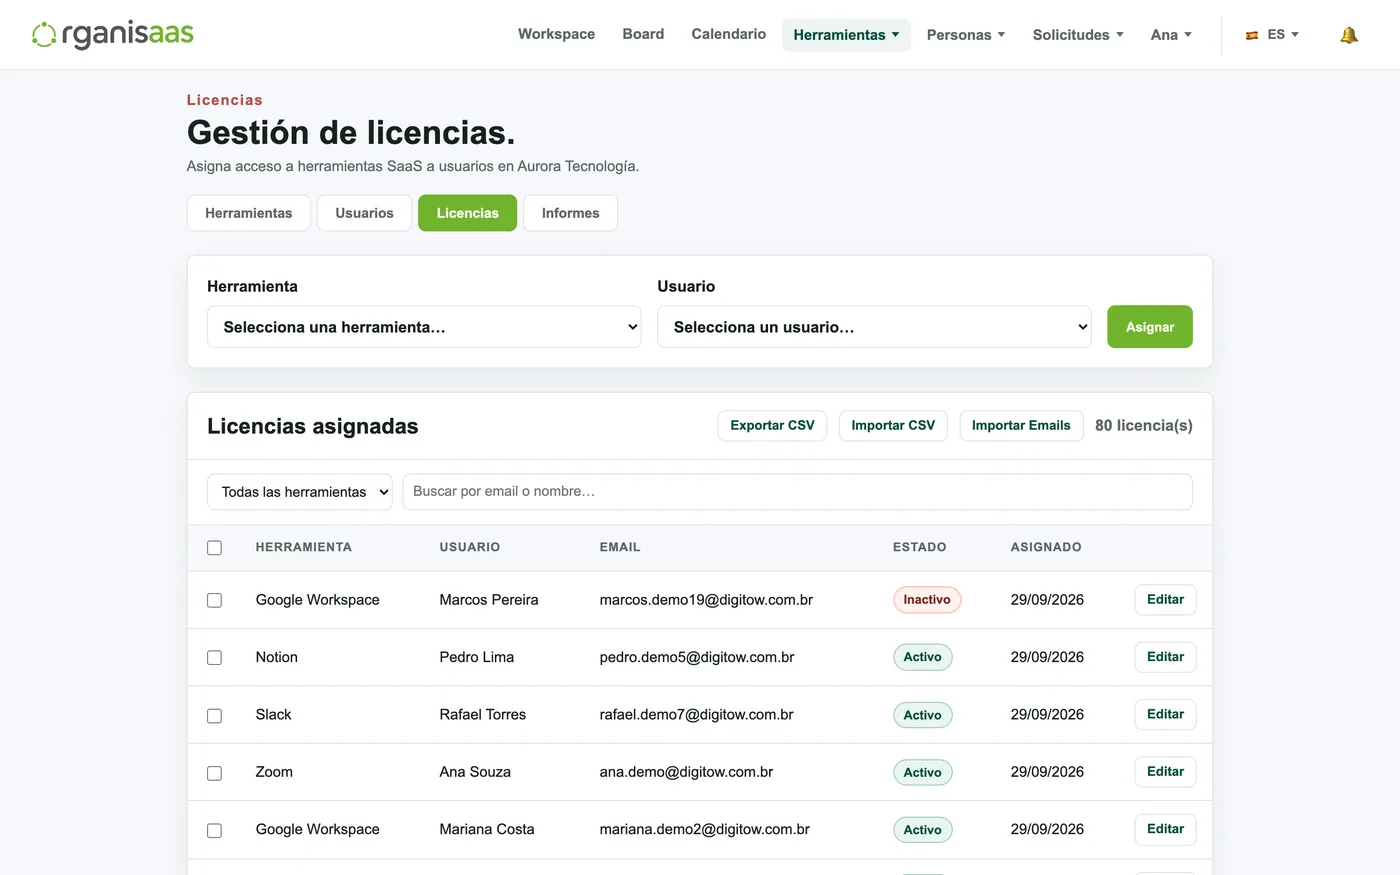Change language via ES selector
The width and height of the screenshot is (1400, 875).
click(1272, 35)
